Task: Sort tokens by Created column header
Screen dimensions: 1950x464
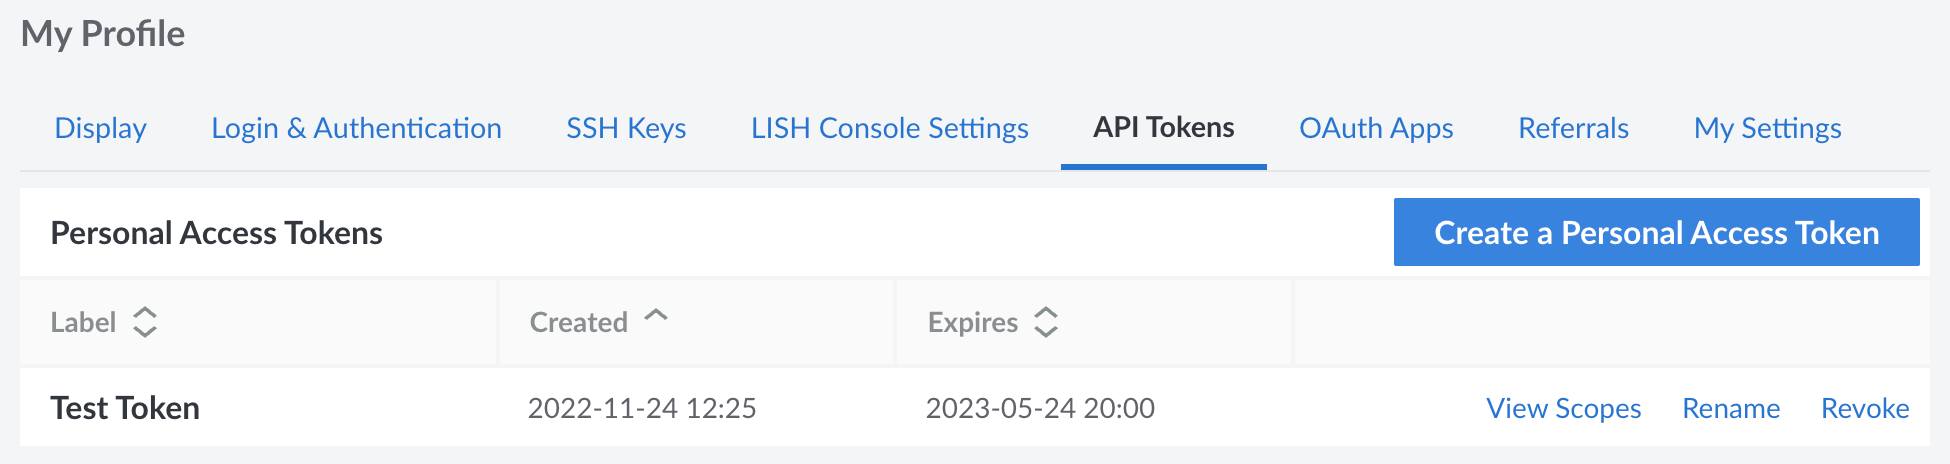Action: point(578,322)
